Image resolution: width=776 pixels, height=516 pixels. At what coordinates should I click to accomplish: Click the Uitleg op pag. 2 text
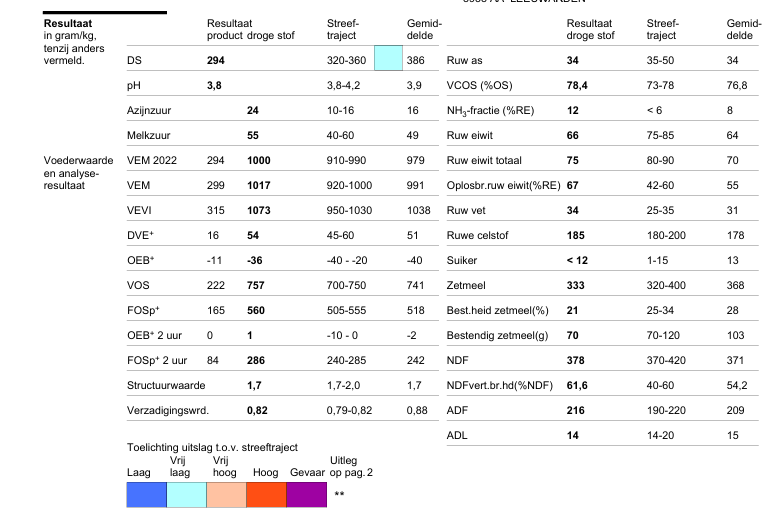[351, 467]
